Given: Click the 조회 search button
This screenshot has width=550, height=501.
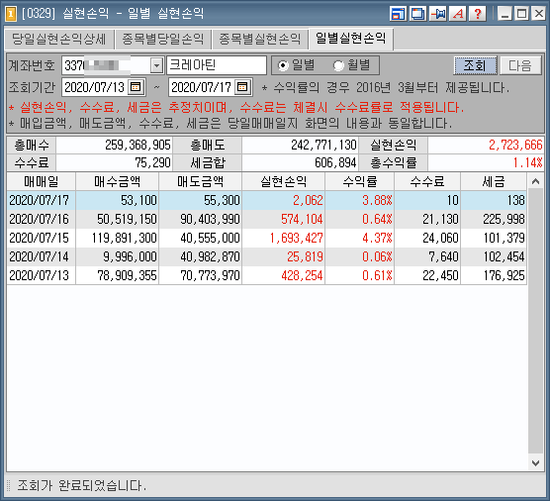Looking at the screenshot, I should tap(475, 65).
